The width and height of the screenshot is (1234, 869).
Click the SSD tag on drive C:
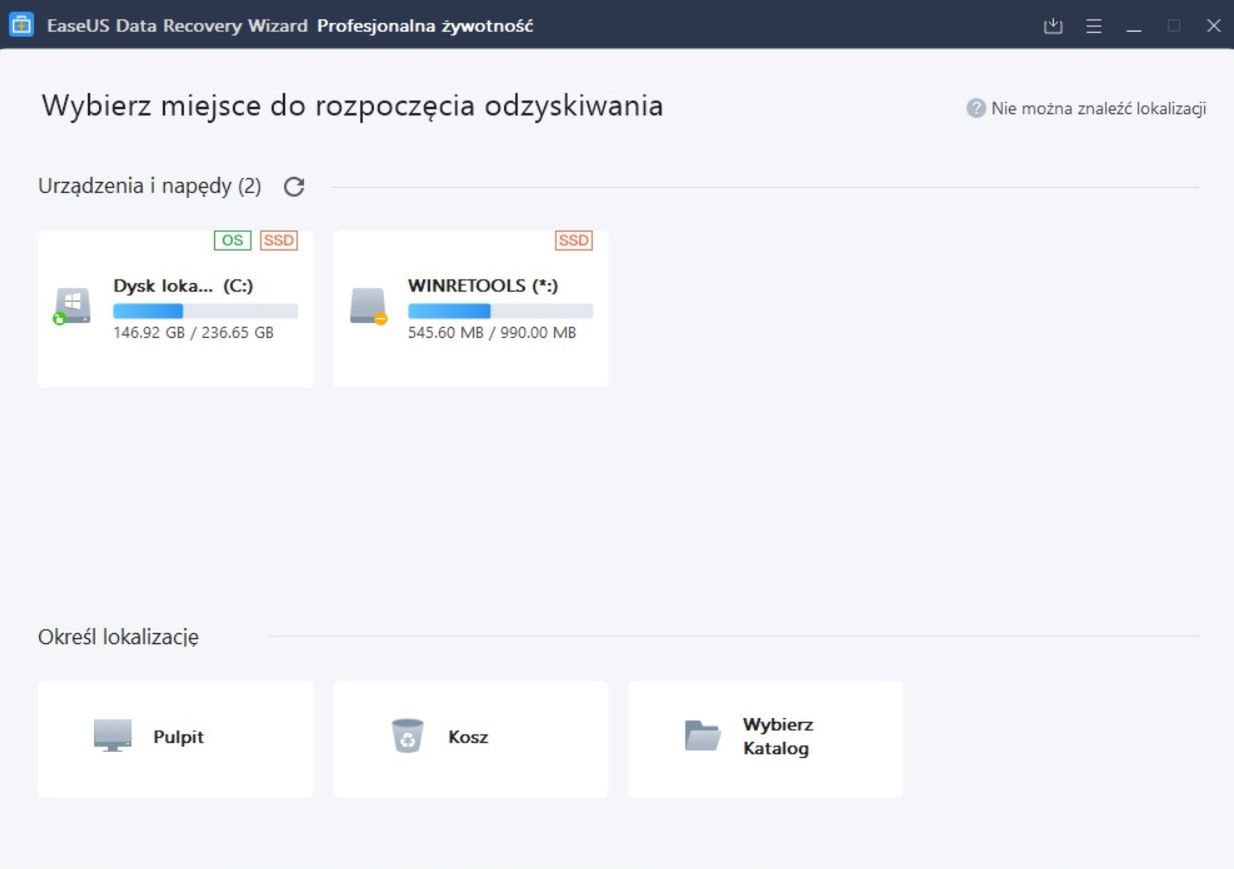(x=279, y=240)
